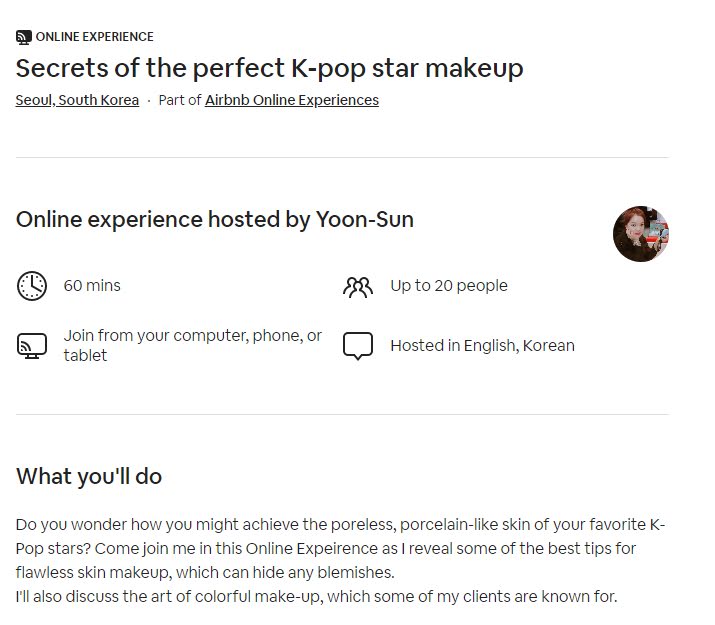
Task: Click the speech bubble language icon
Action: [x=358, y=346]
